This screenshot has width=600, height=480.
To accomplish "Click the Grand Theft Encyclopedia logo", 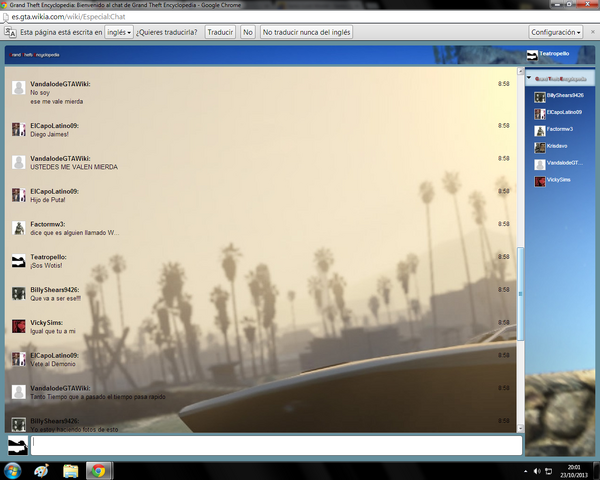I will [34, 55].
